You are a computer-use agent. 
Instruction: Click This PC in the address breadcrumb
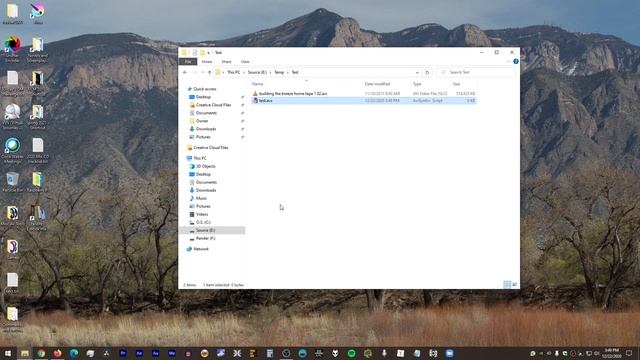[233, 72]
